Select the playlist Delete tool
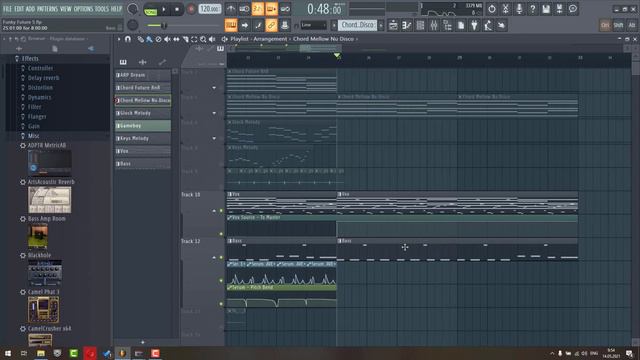Viewport: 640px width, 360px height. coord(158,39)
